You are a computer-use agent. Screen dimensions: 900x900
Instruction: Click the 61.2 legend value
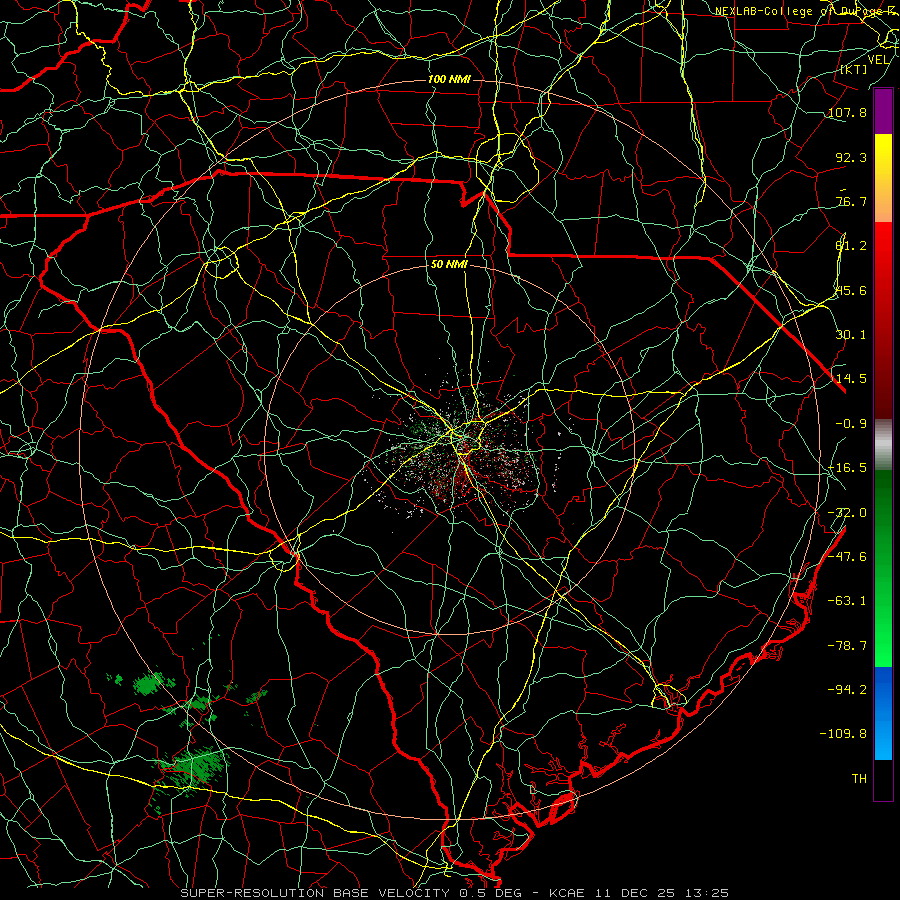pos(851,246)
